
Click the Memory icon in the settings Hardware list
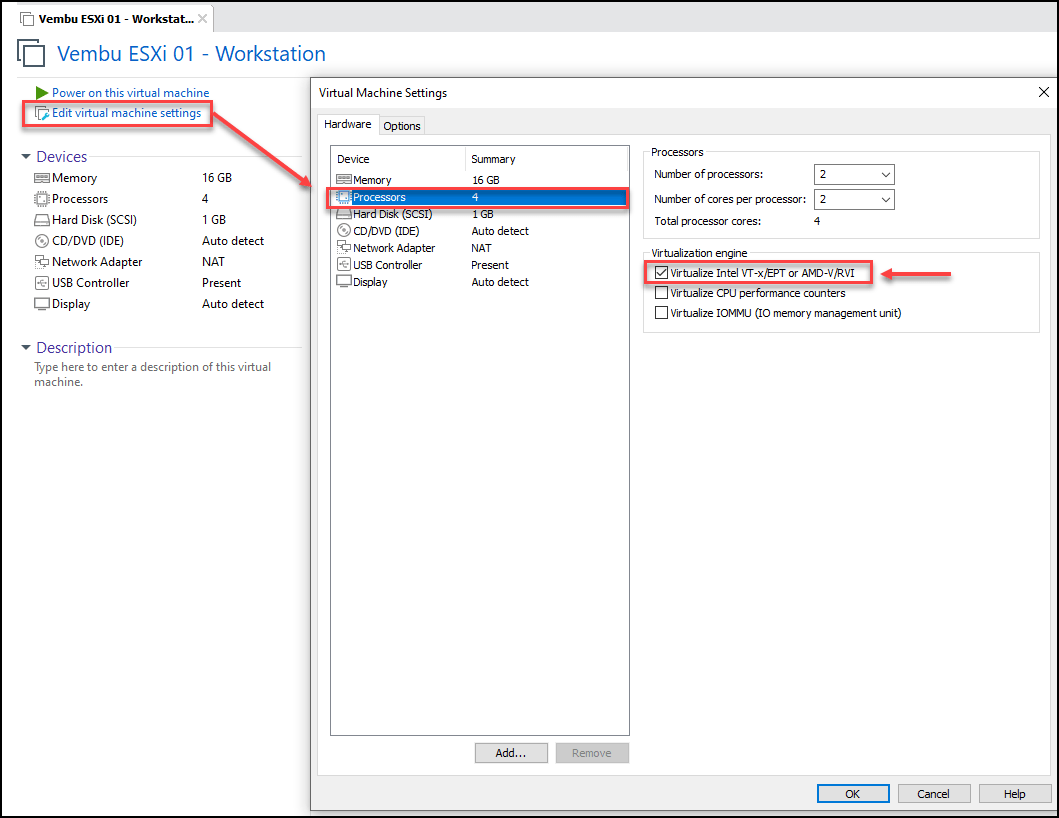click(344, 180)
